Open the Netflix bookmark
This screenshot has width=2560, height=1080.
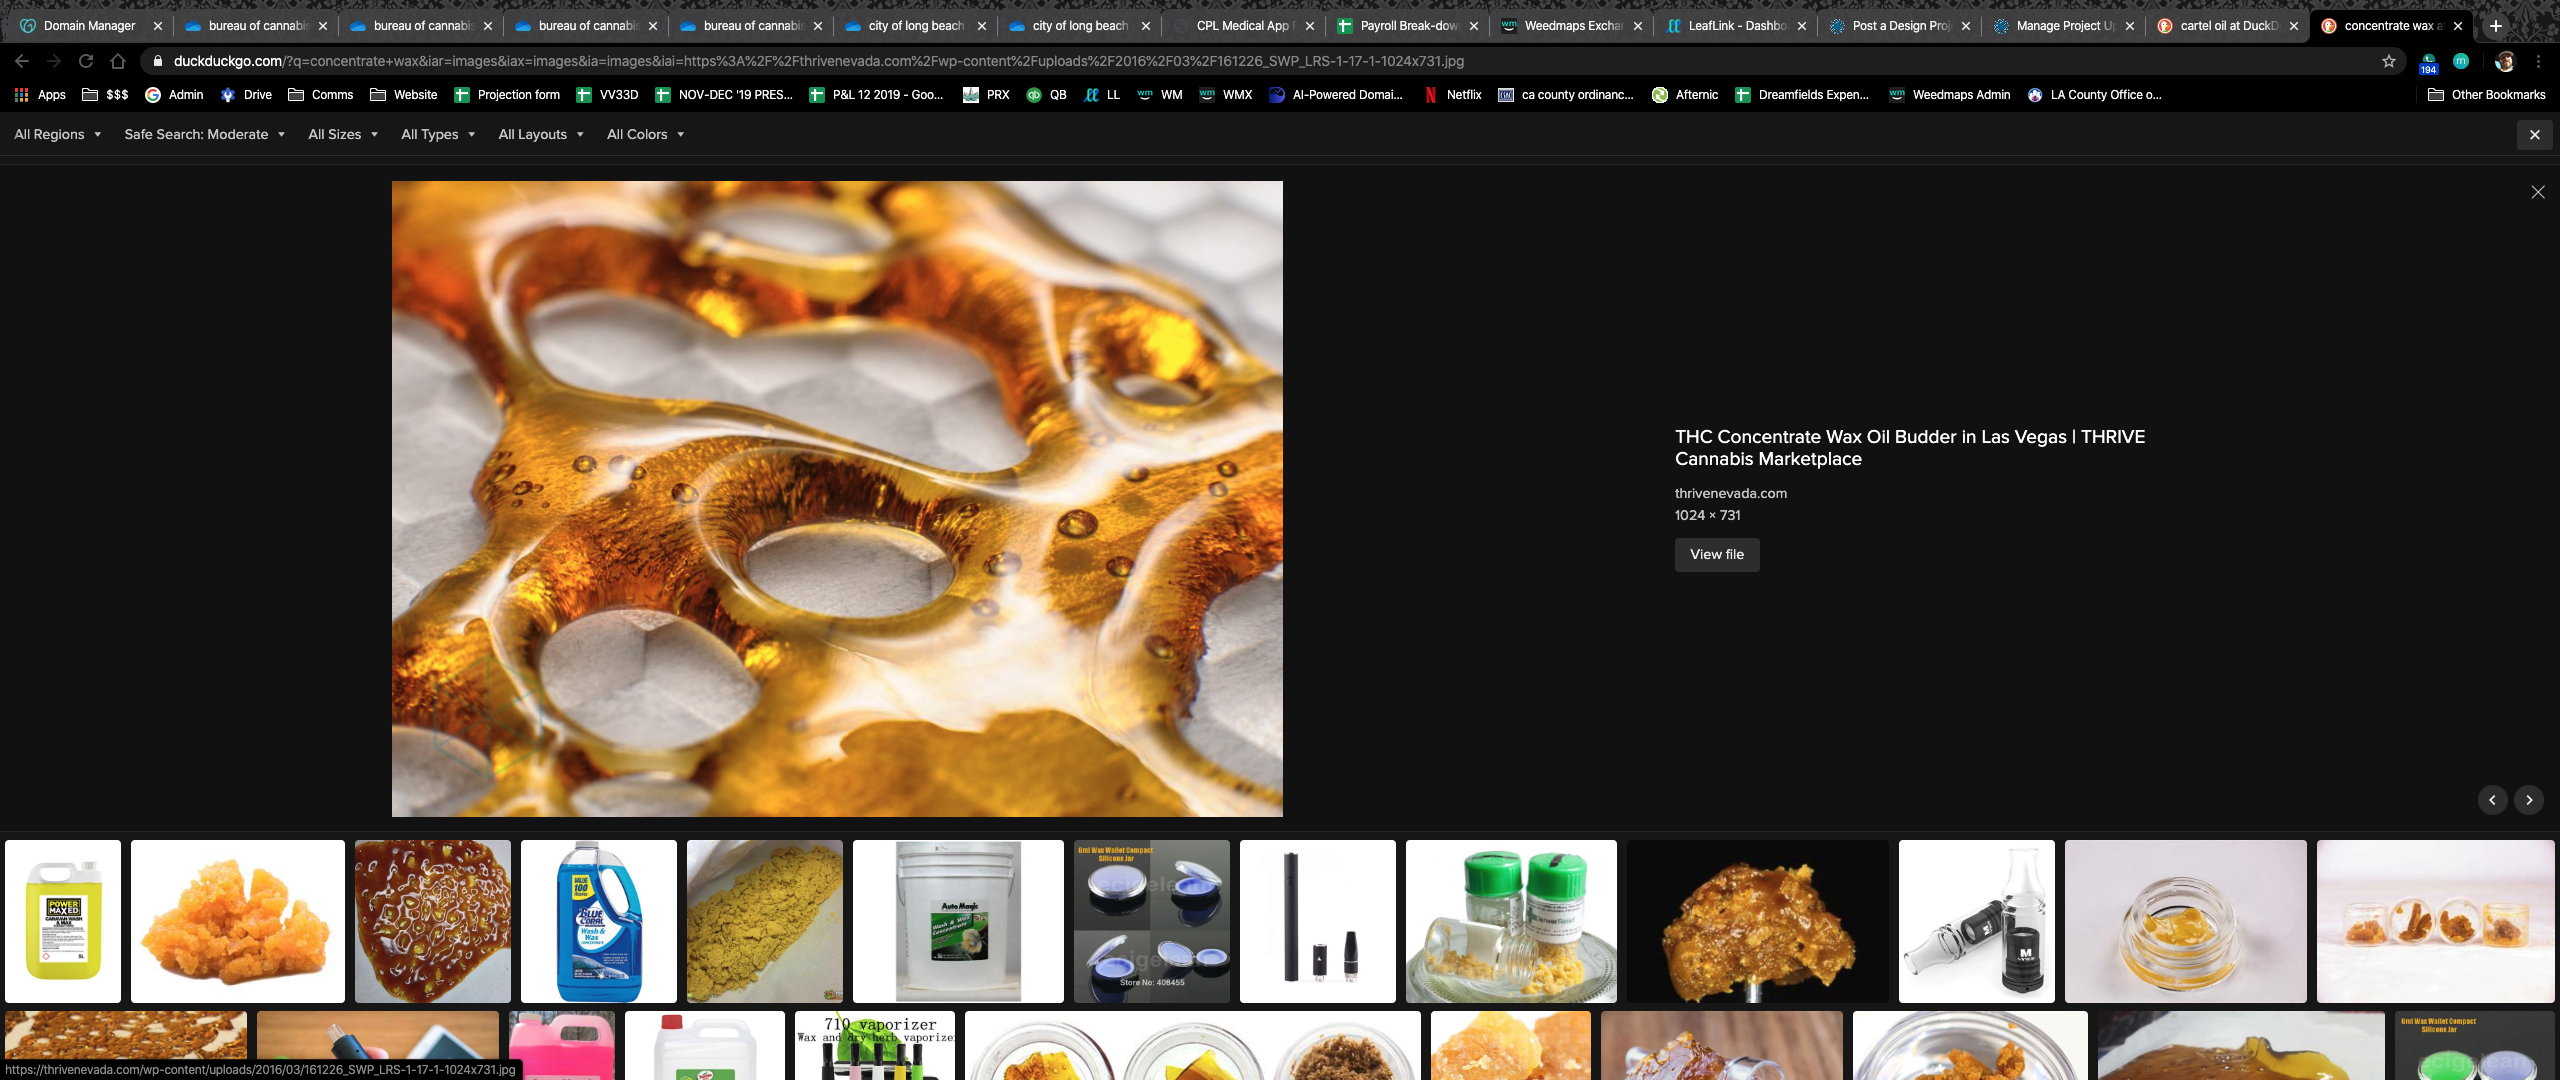1453,95
